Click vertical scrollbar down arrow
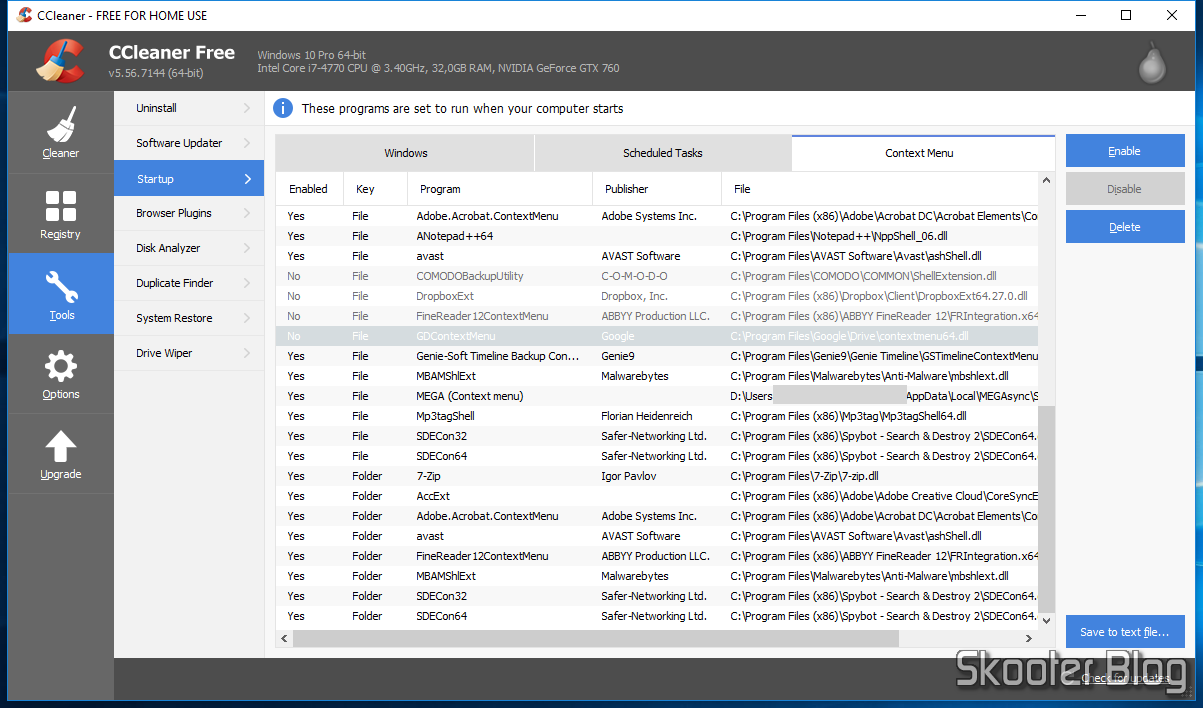 pyautogui.click(x=1047, y=621)
